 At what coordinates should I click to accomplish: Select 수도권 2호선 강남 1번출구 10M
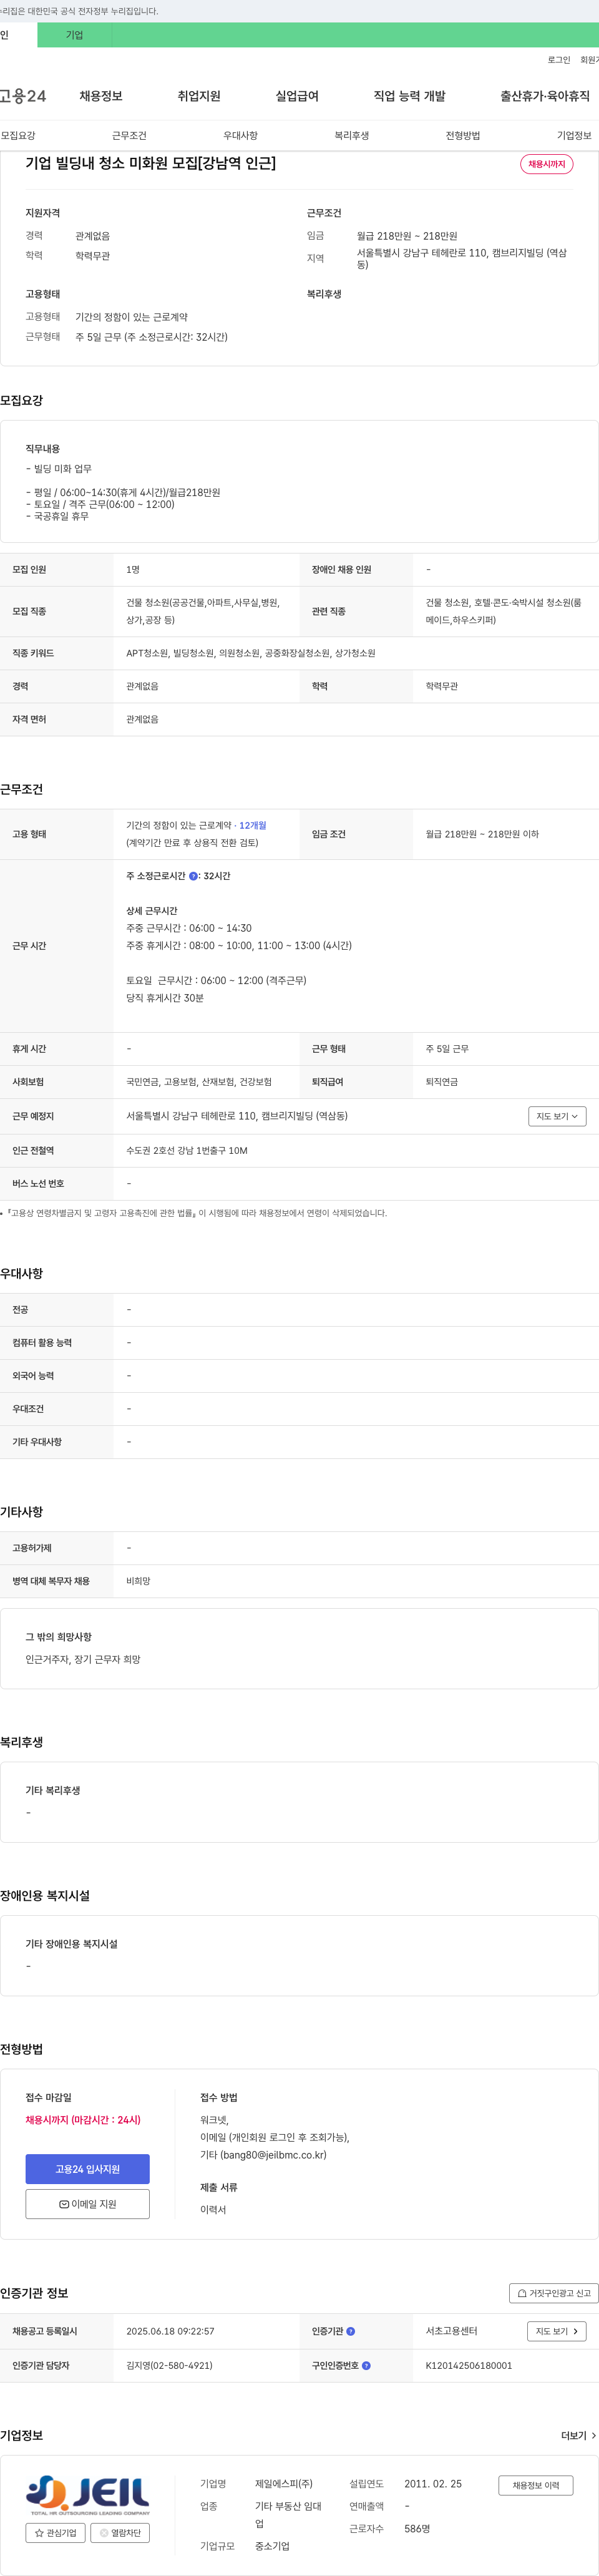pos(187,1151)
